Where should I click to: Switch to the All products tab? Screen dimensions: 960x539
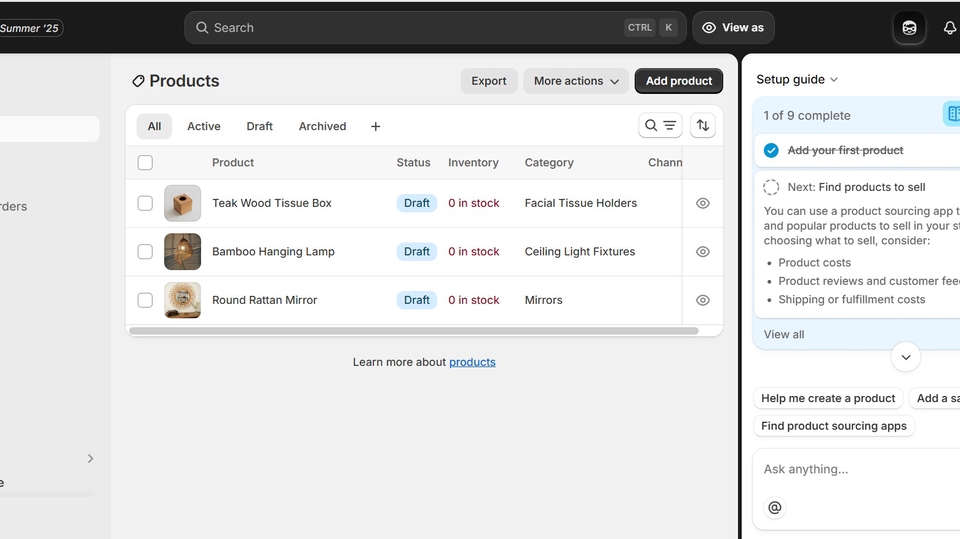[154, 126]
